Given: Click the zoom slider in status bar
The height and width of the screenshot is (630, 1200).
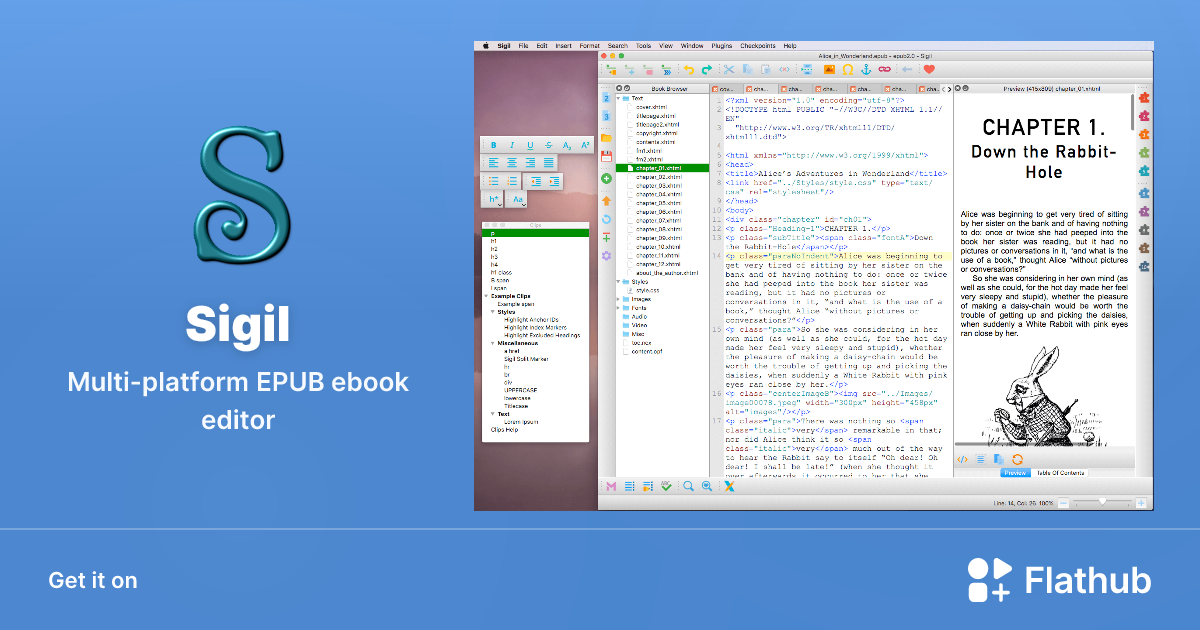Looking at the screenshot, I should point(1102,500).
